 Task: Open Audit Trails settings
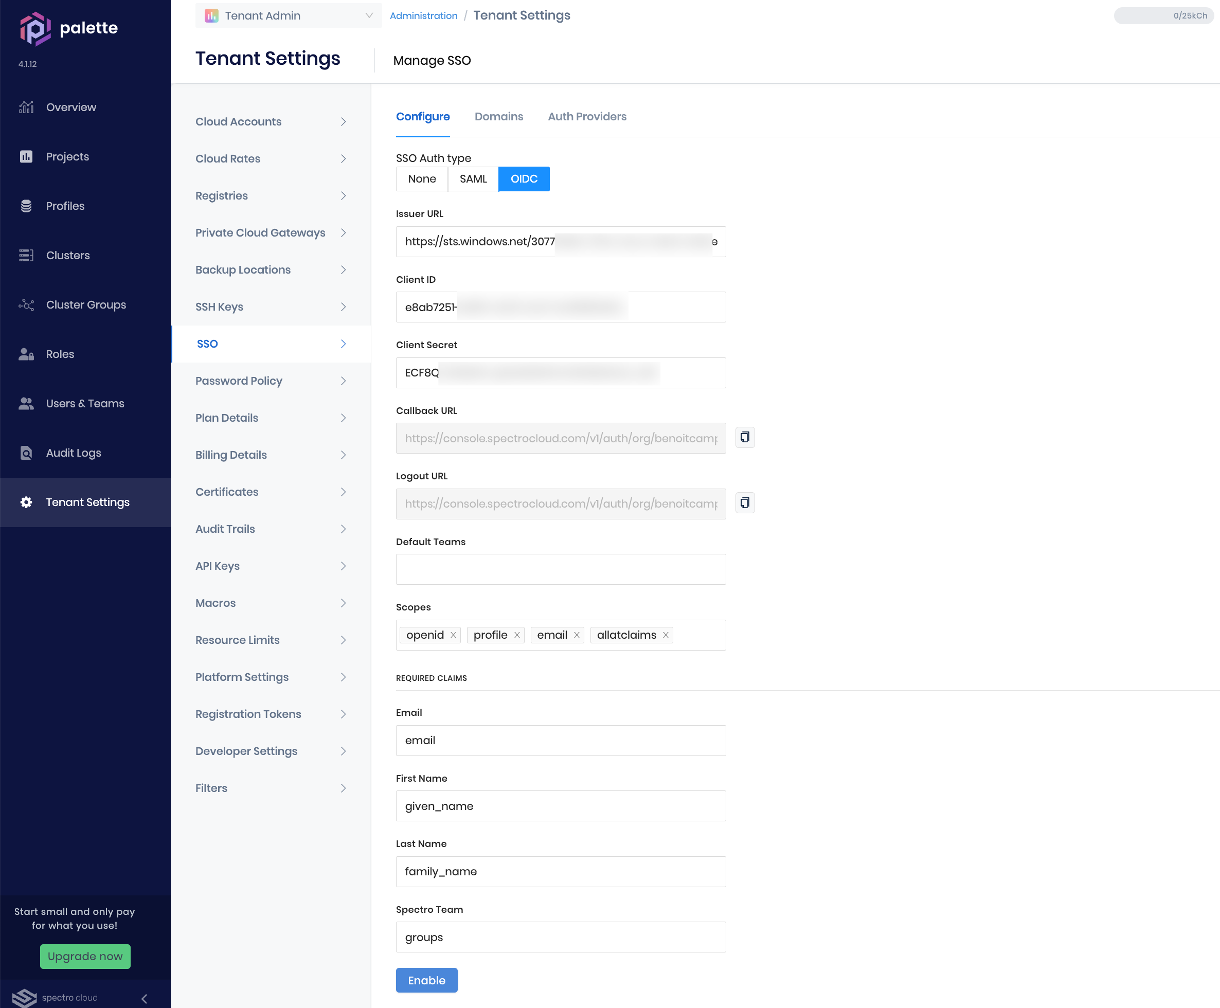(271, 529)
